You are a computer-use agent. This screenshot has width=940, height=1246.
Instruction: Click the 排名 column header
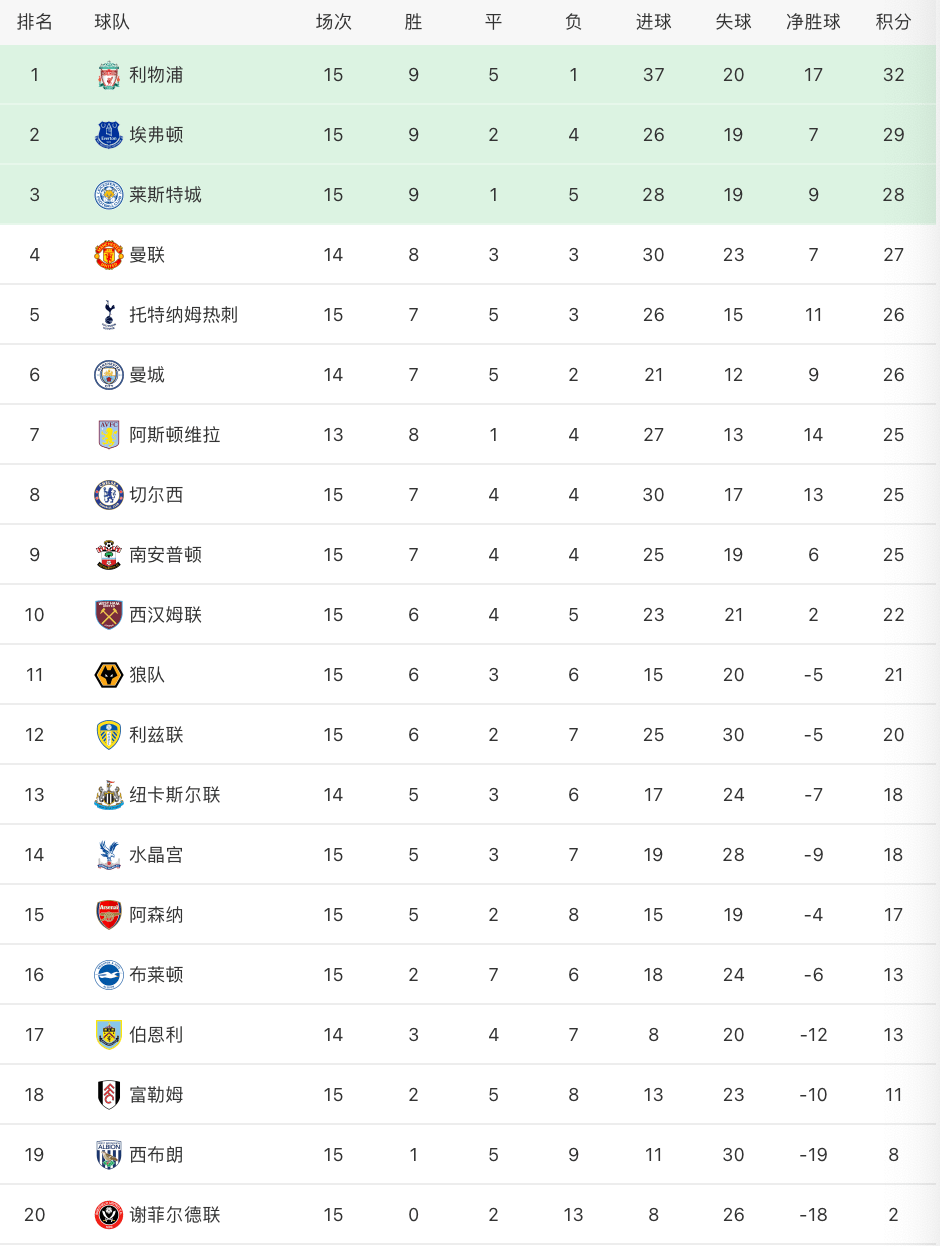click(x=35, y=22)
